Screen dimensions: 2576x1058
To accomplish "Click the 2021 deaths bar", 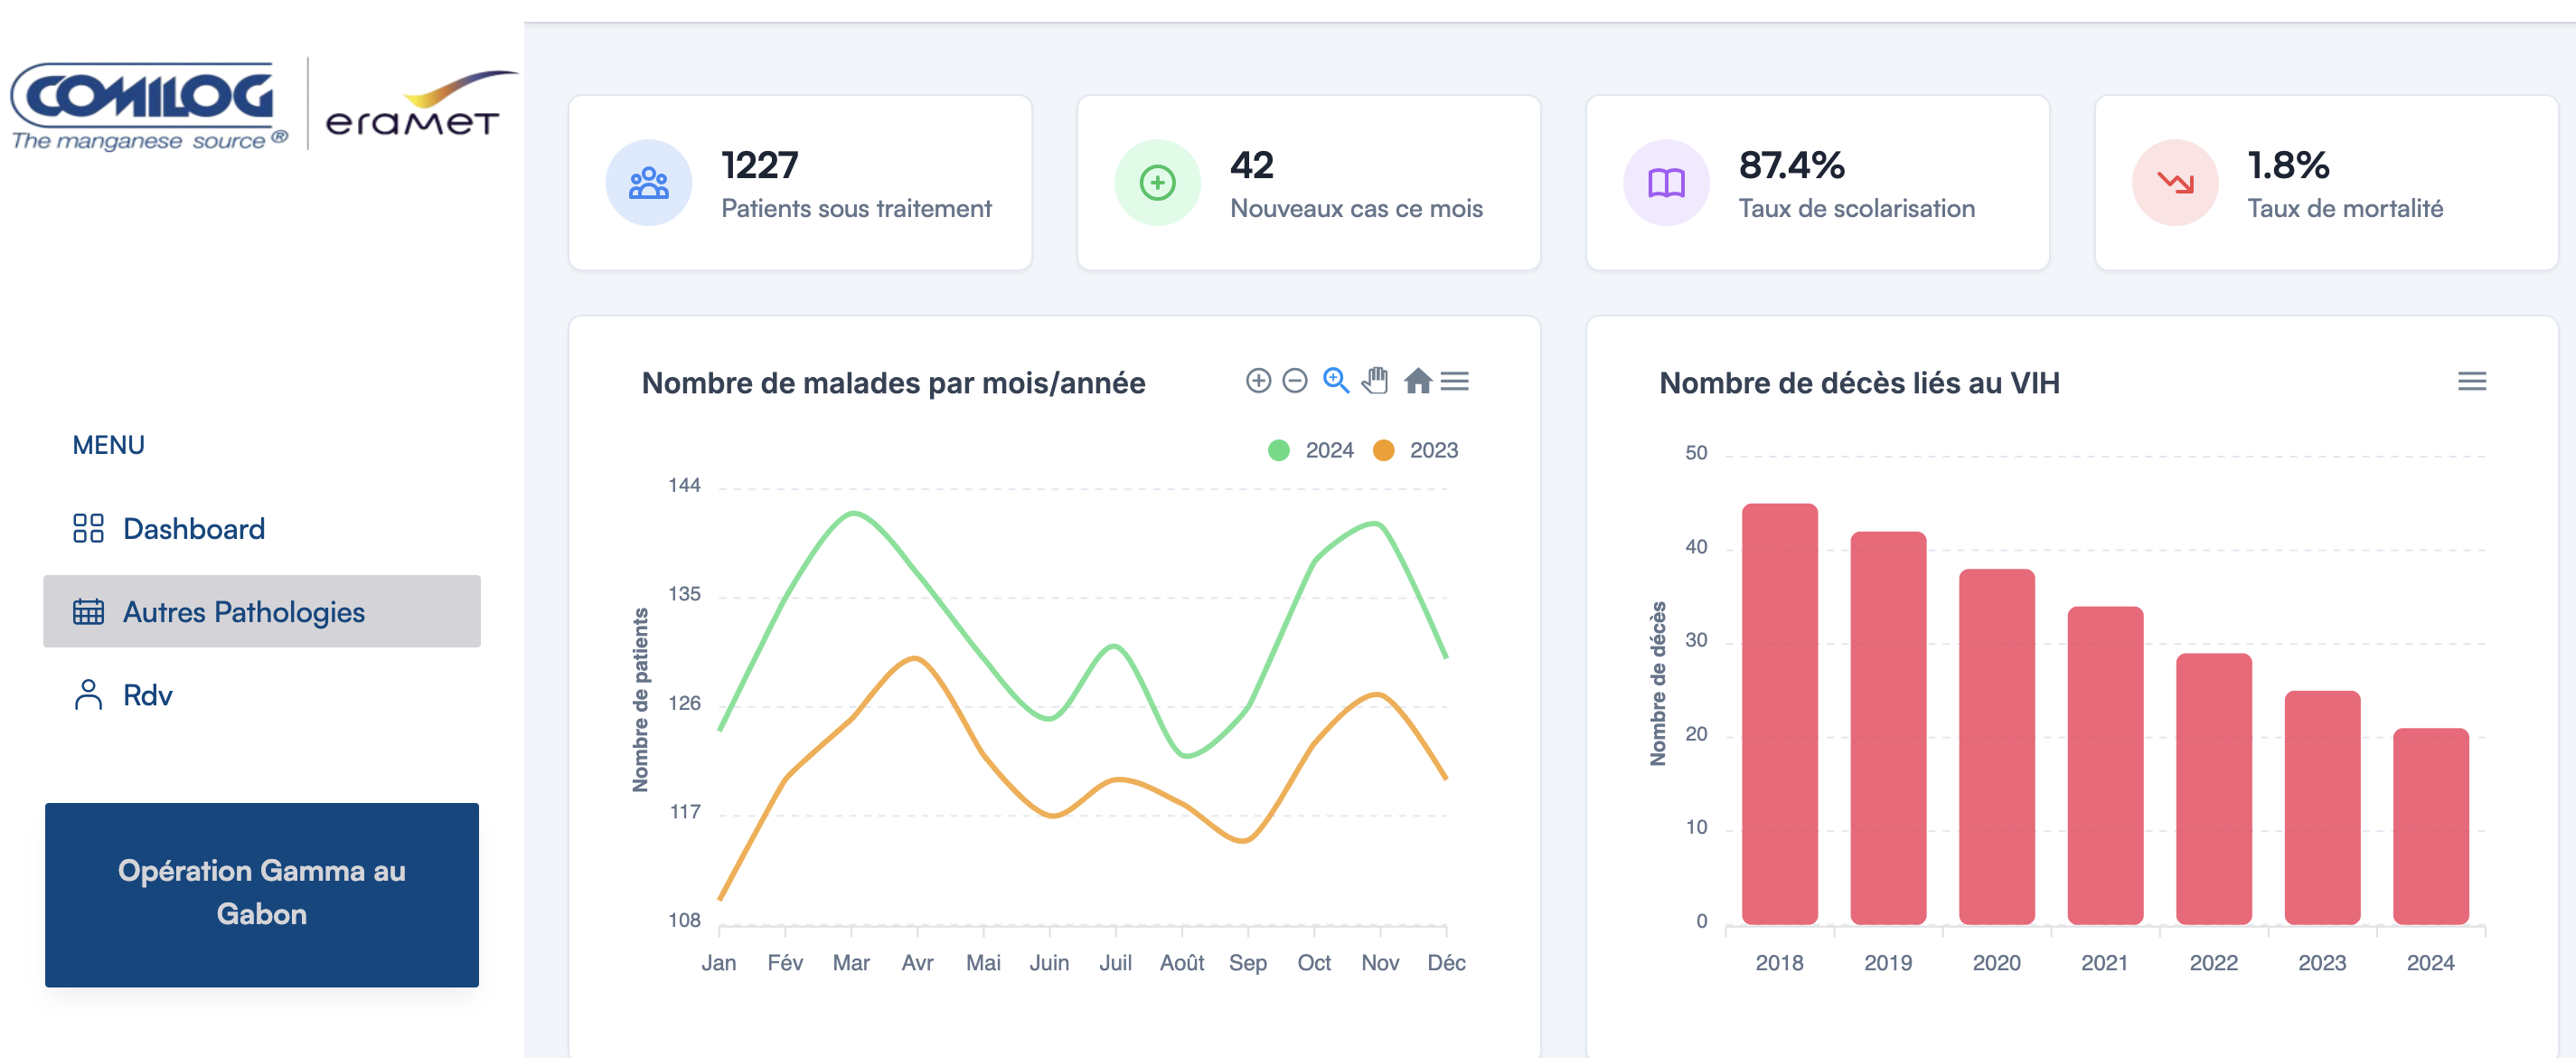I will tap(2105, 765).
